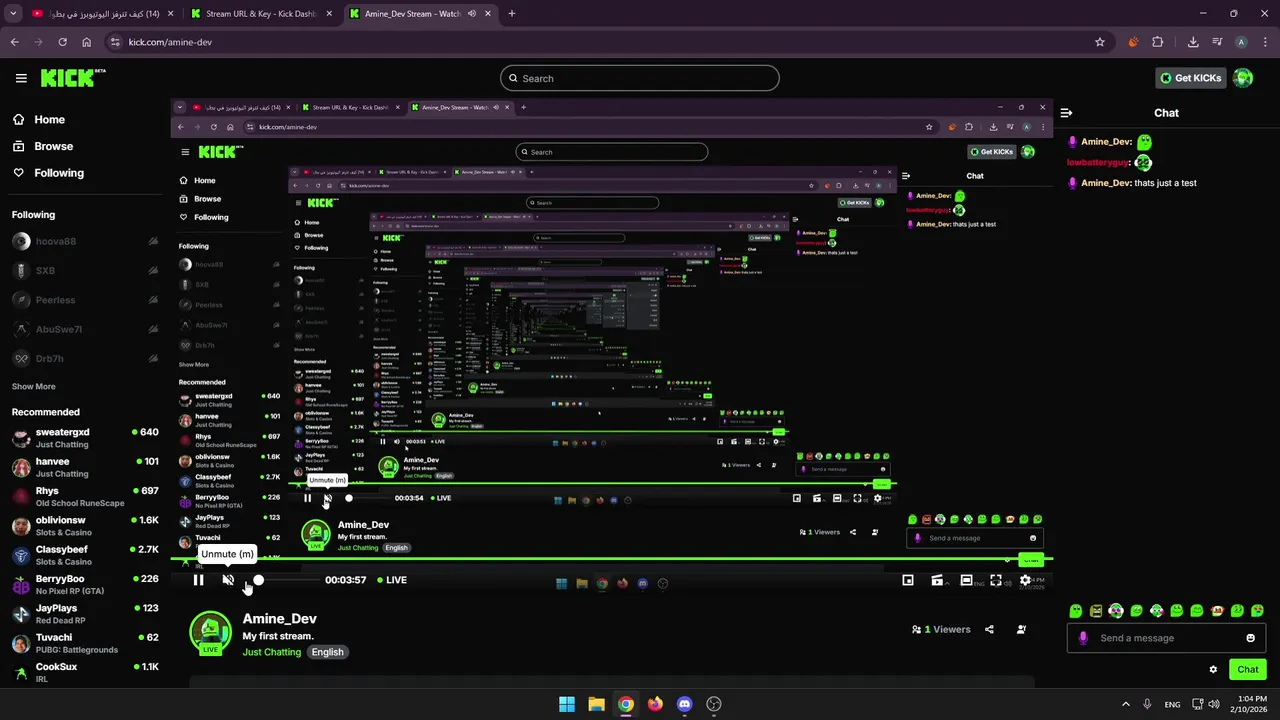1280x720 pixels.
Task: Show hidden system tray icons with the chevron
Action: 1125,704
